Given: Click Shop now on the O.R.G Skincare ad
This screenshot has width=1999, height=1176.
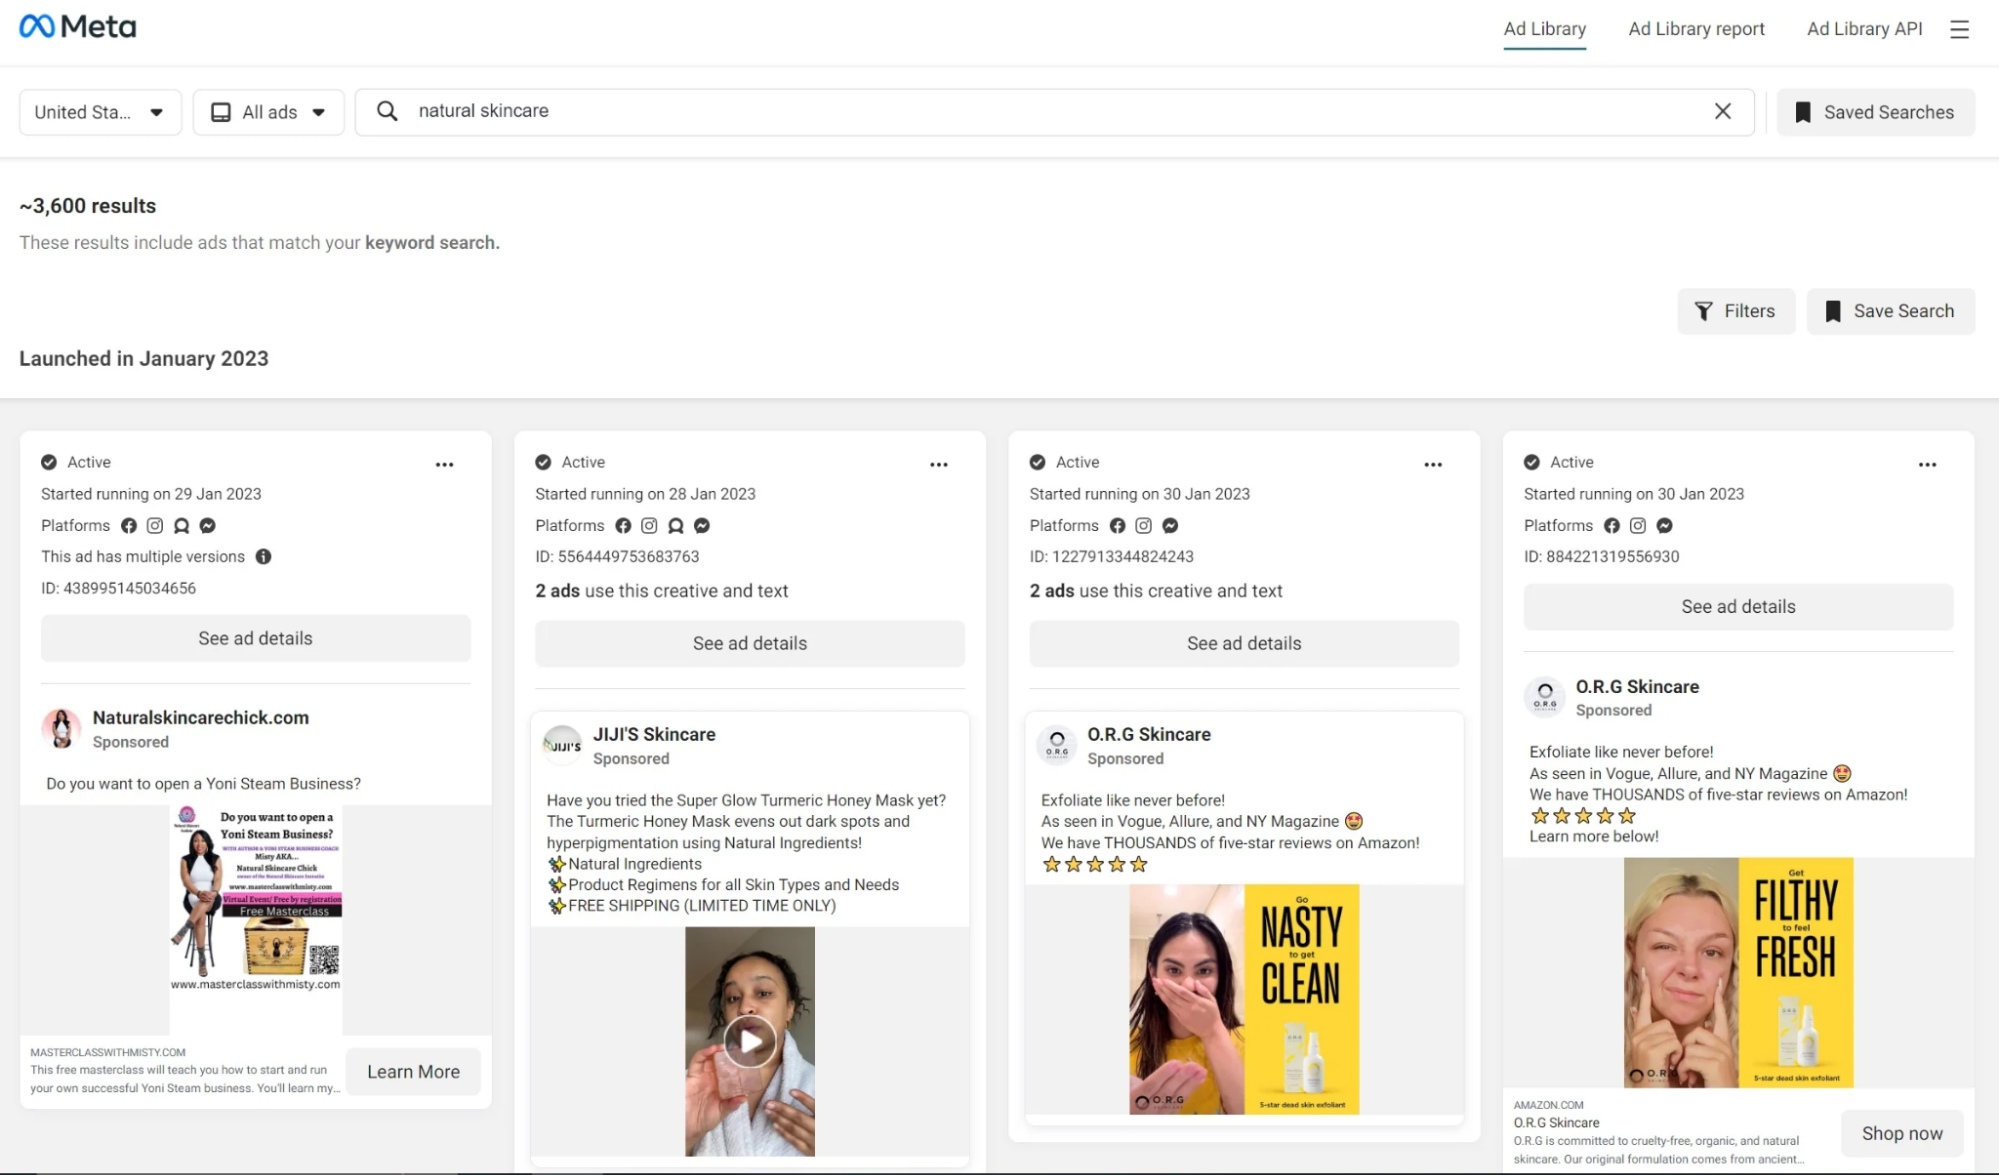Looking at the screenshot, I should click(x=1901, y=1132).
